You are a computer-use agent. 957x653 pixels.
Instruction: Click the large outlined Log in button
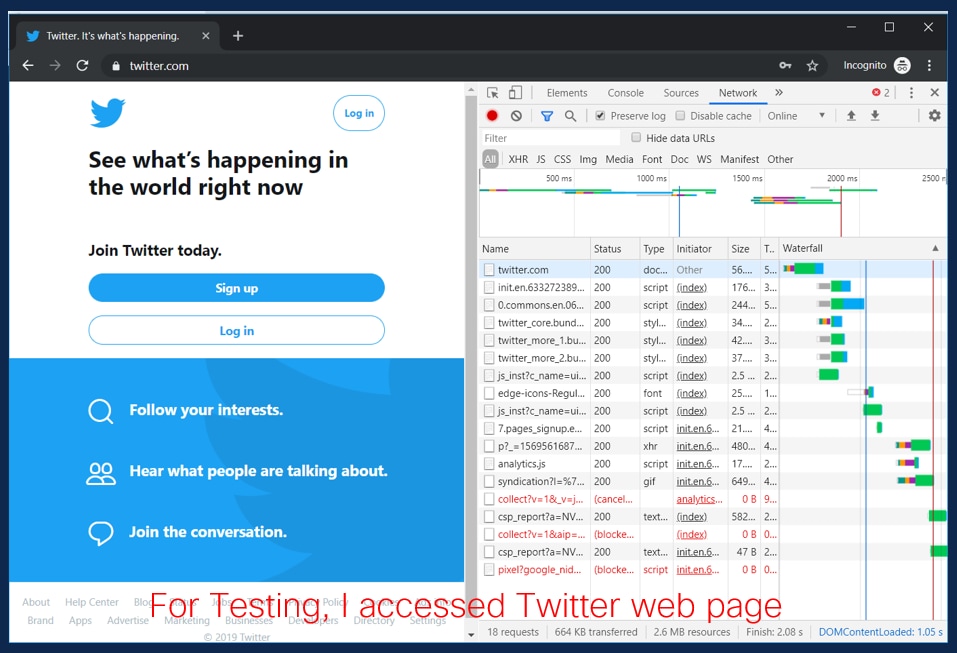tap(236, 330)
